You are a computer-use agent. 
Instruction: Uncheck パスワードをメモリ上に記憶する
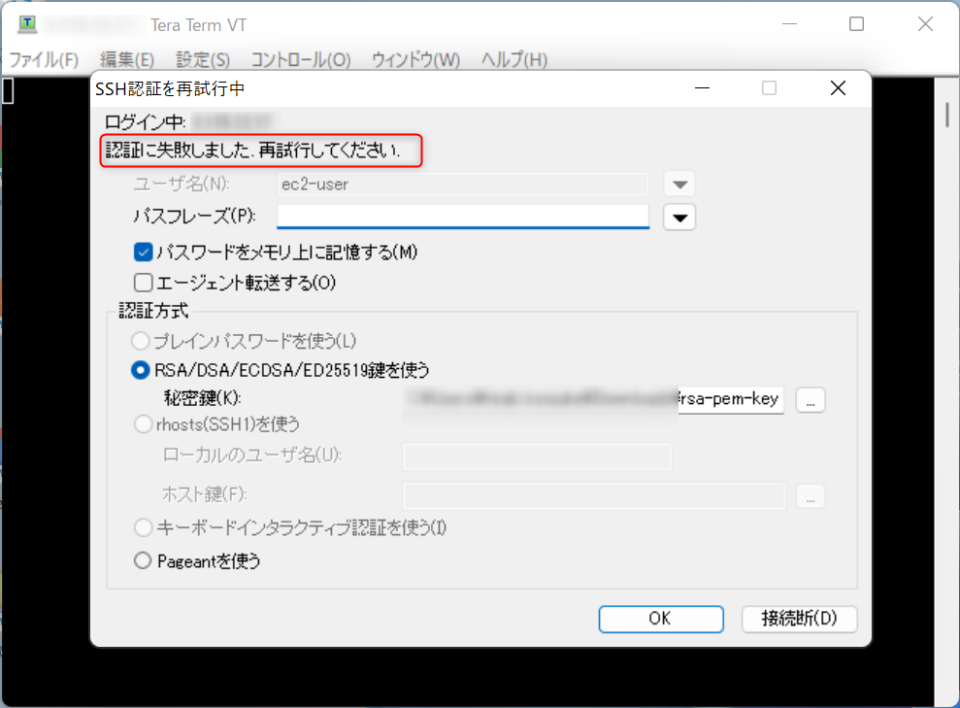tap(143, 252)
